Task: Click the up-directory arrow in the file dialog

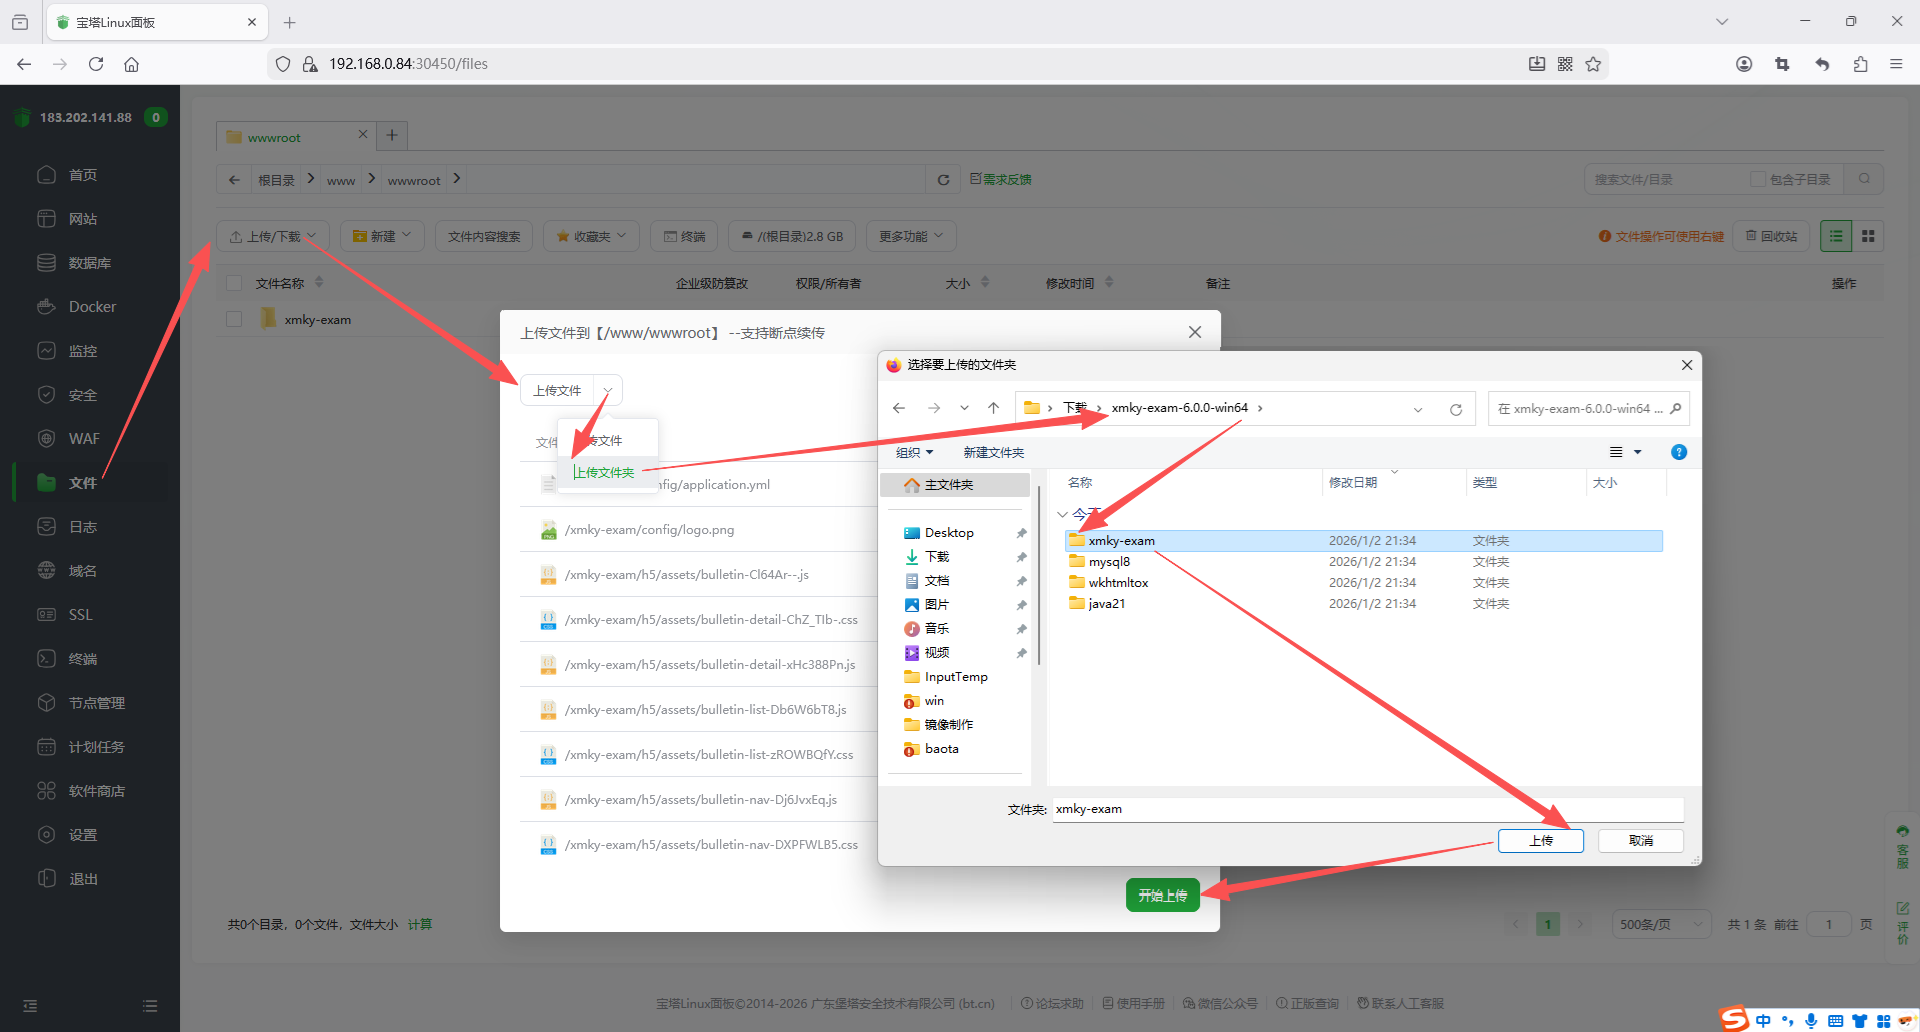Action: point(993,408)
